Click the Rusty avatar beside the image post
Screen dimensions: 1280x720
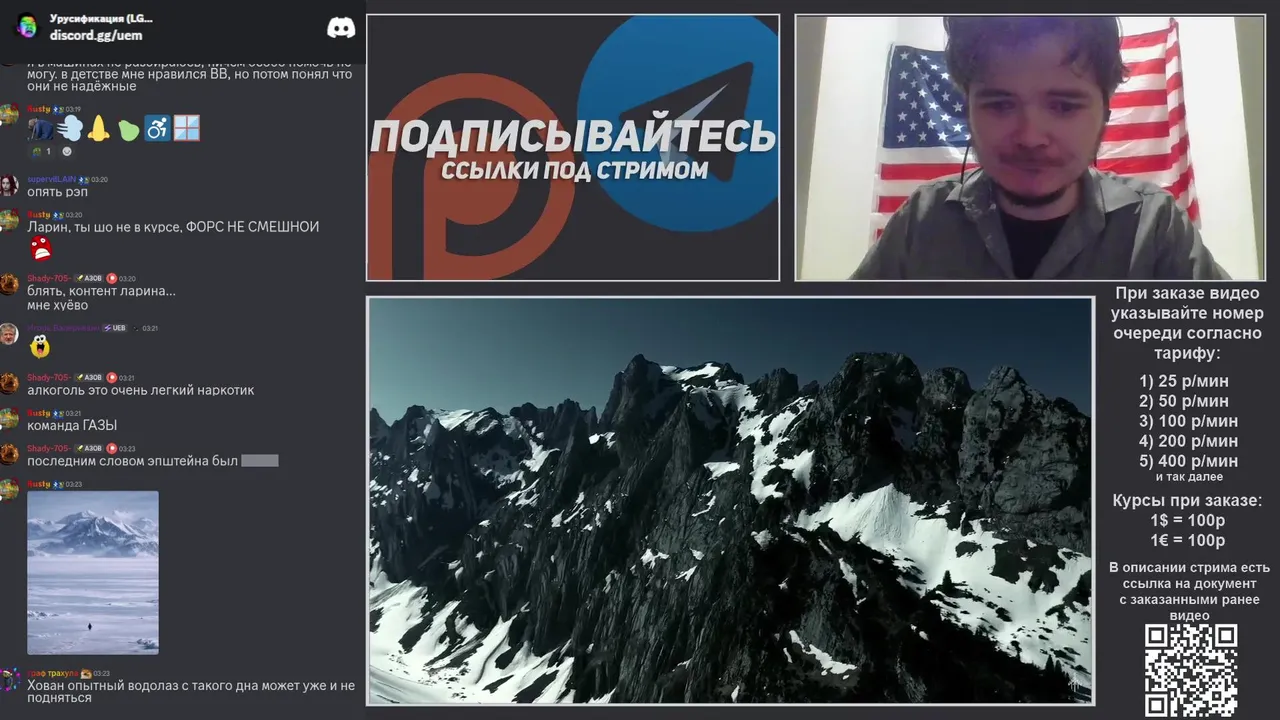tap(9, 490)
